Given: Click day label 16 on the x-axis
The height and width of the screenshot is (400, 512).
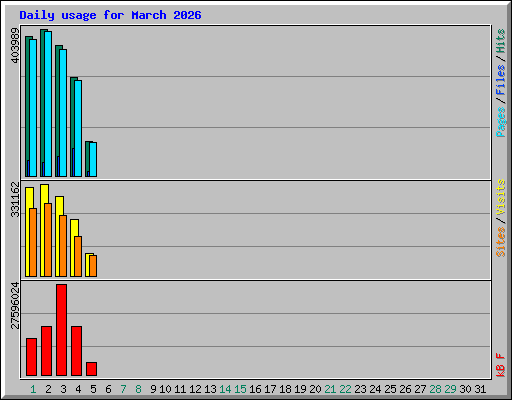Looking at the screenshot, I should click(x=255, y=389).
